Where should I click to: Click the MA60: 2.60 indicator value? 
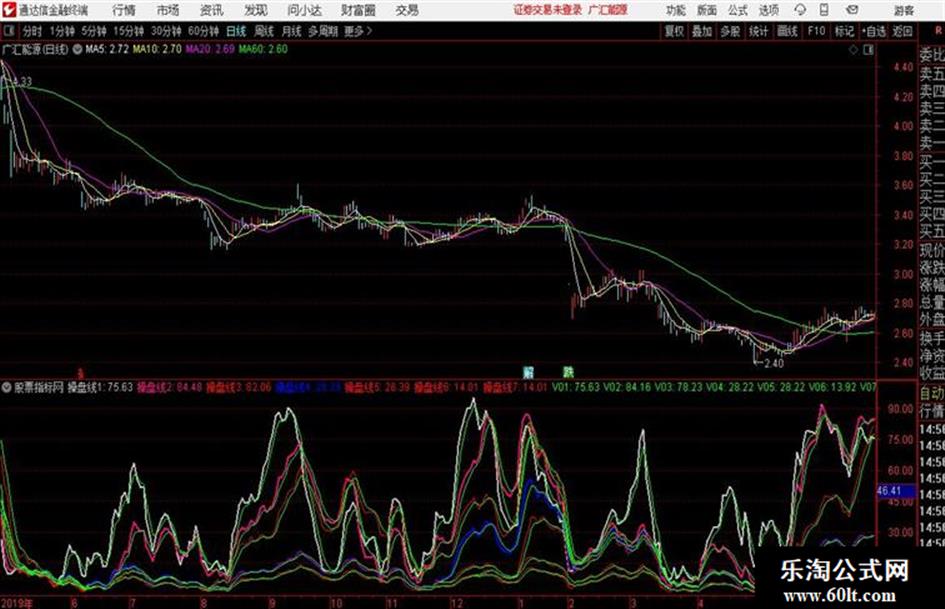point(263,49)
